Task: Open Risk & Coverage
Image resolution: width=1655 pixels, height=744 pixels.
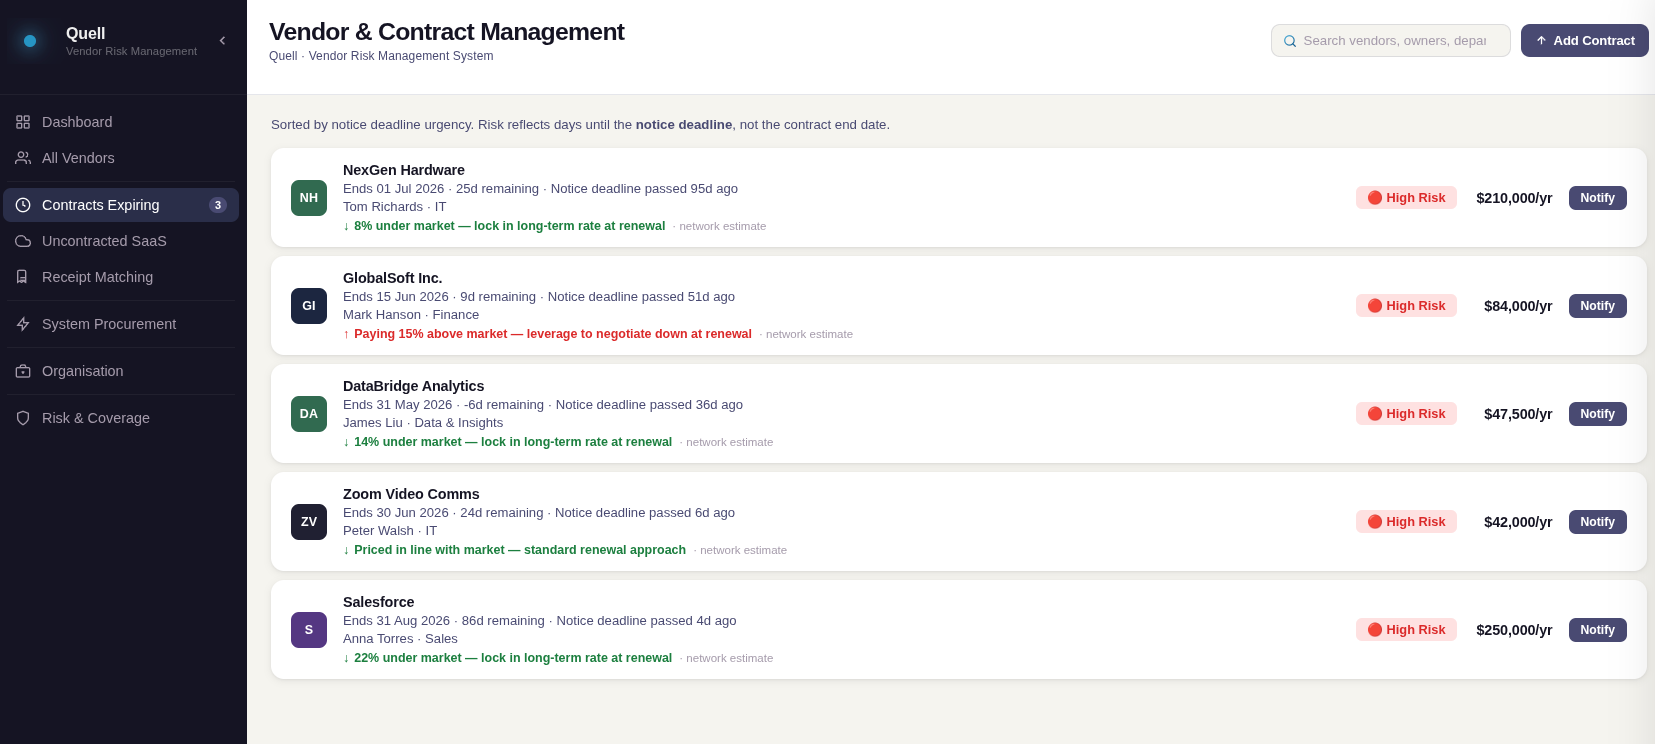Action: coord(121,418)
